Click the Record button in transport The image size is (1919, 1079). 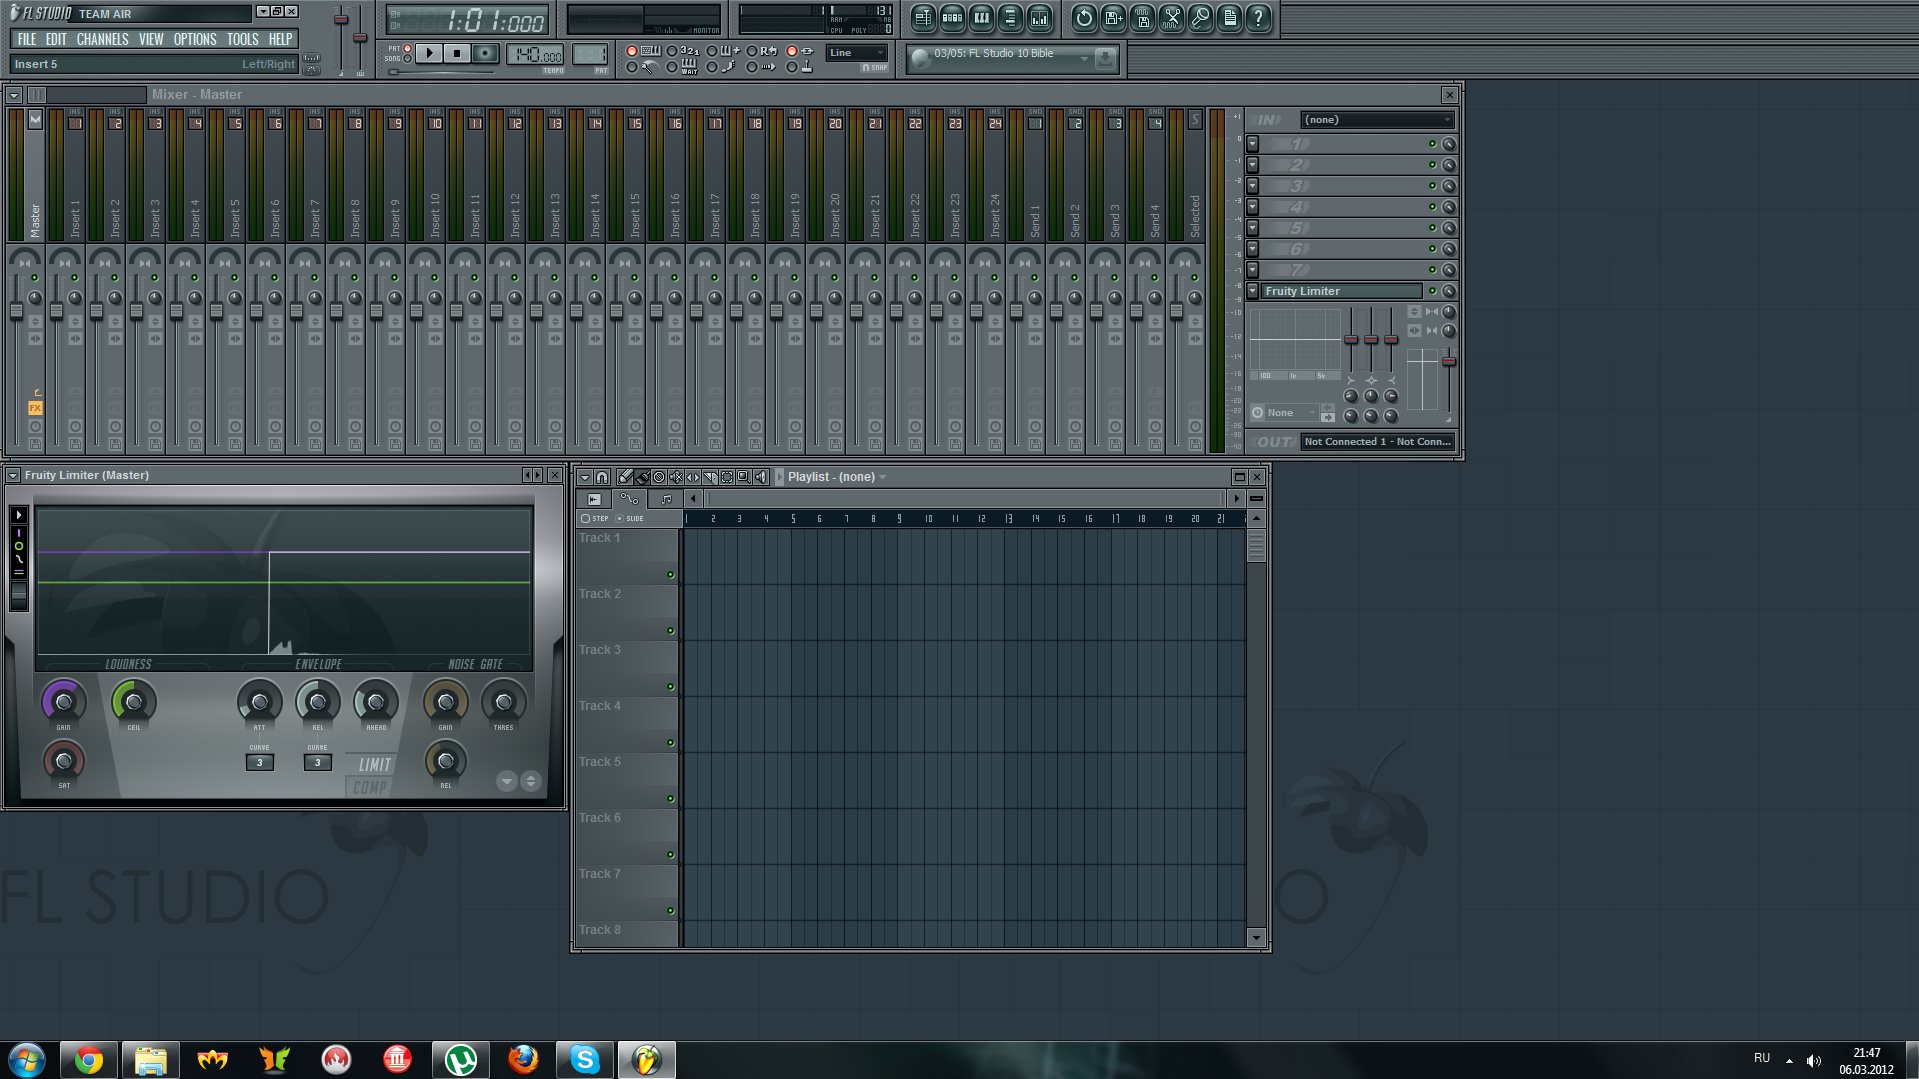click(485, 53)
